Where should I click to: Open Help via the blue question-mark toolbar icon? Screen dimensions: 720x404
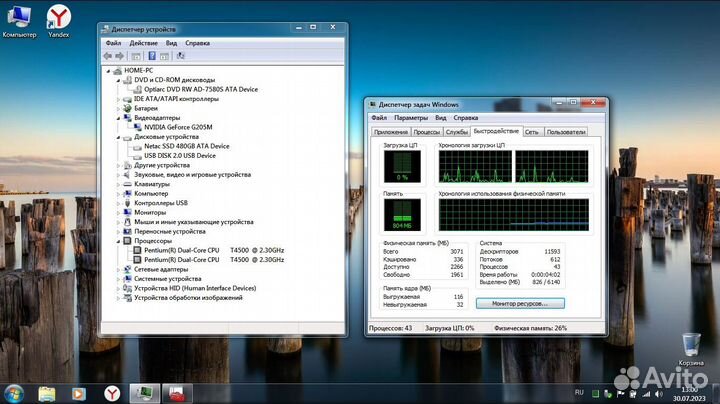coord(152,56)
